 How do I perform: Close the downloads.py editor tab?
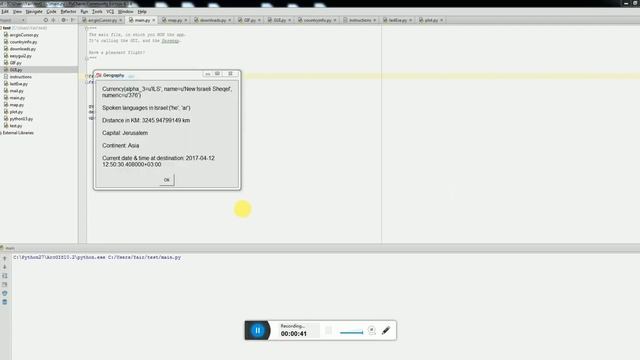pyautogui.click(x=230, y=20)
